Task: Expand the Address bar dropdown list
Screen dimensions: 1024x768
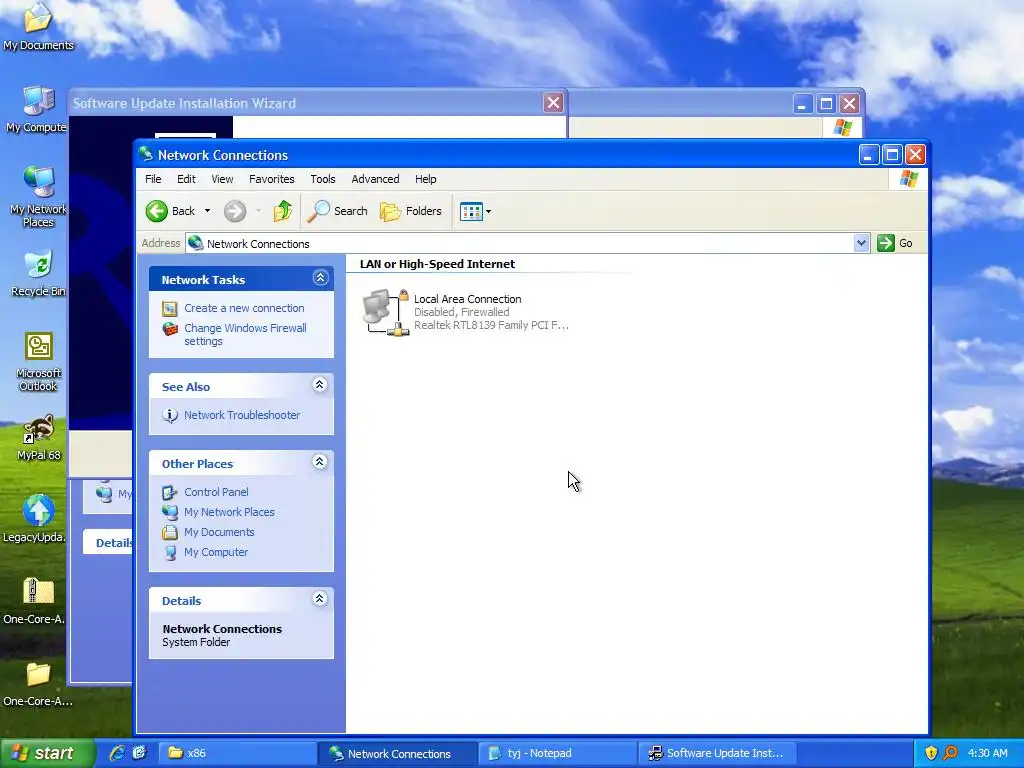Action: pos(861,243)
